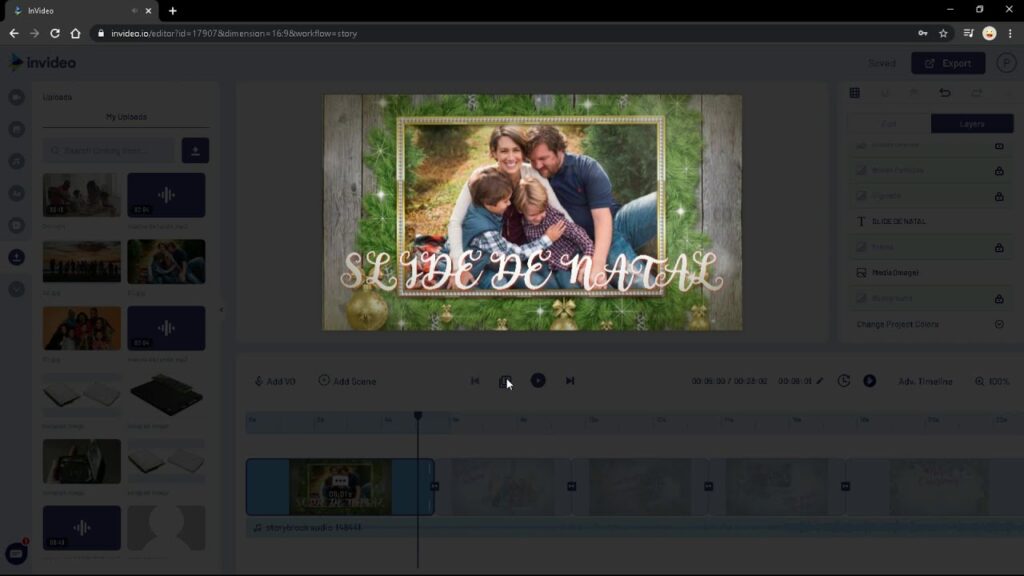The width and height of the screenshot is (1024, 576).
Task: Click the upload file button next to search
Action: click(x=195, y=151)
